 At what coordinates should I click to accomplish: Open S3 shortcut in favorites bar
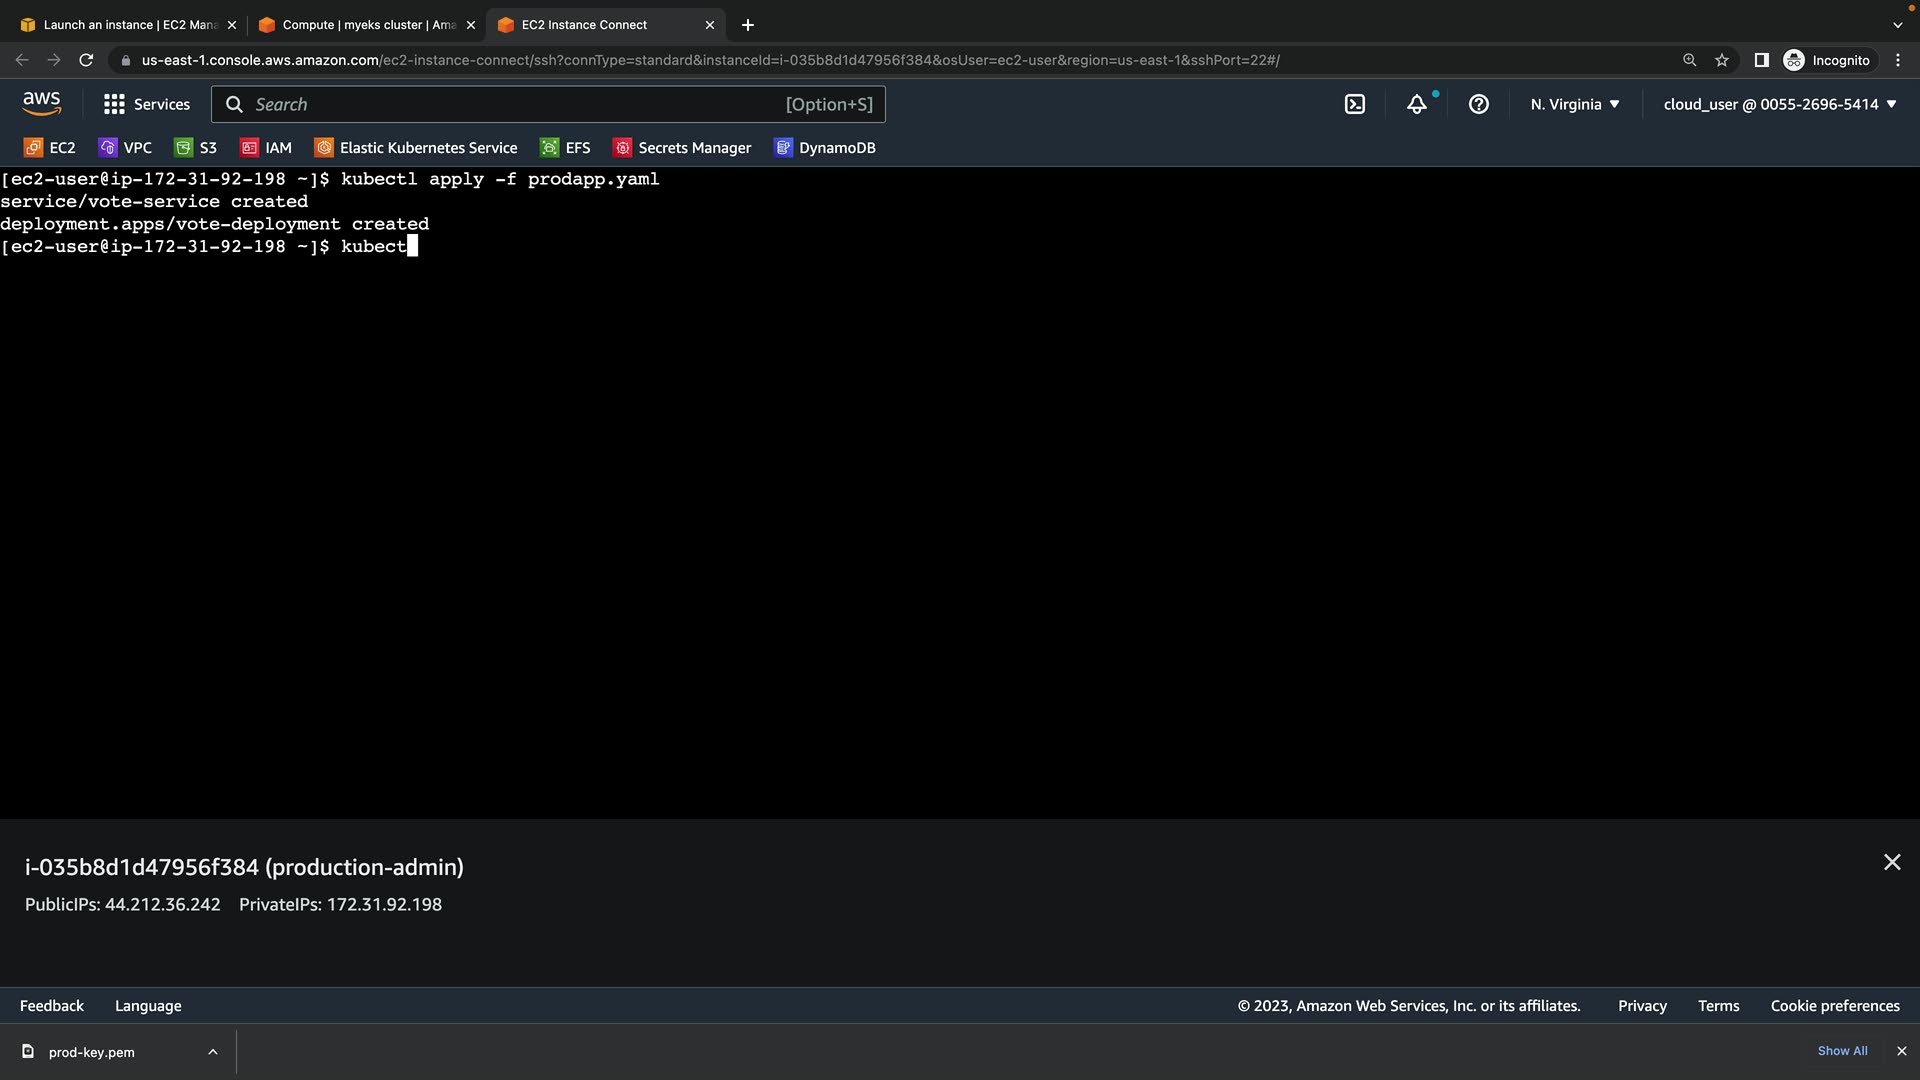coord(196,148)
